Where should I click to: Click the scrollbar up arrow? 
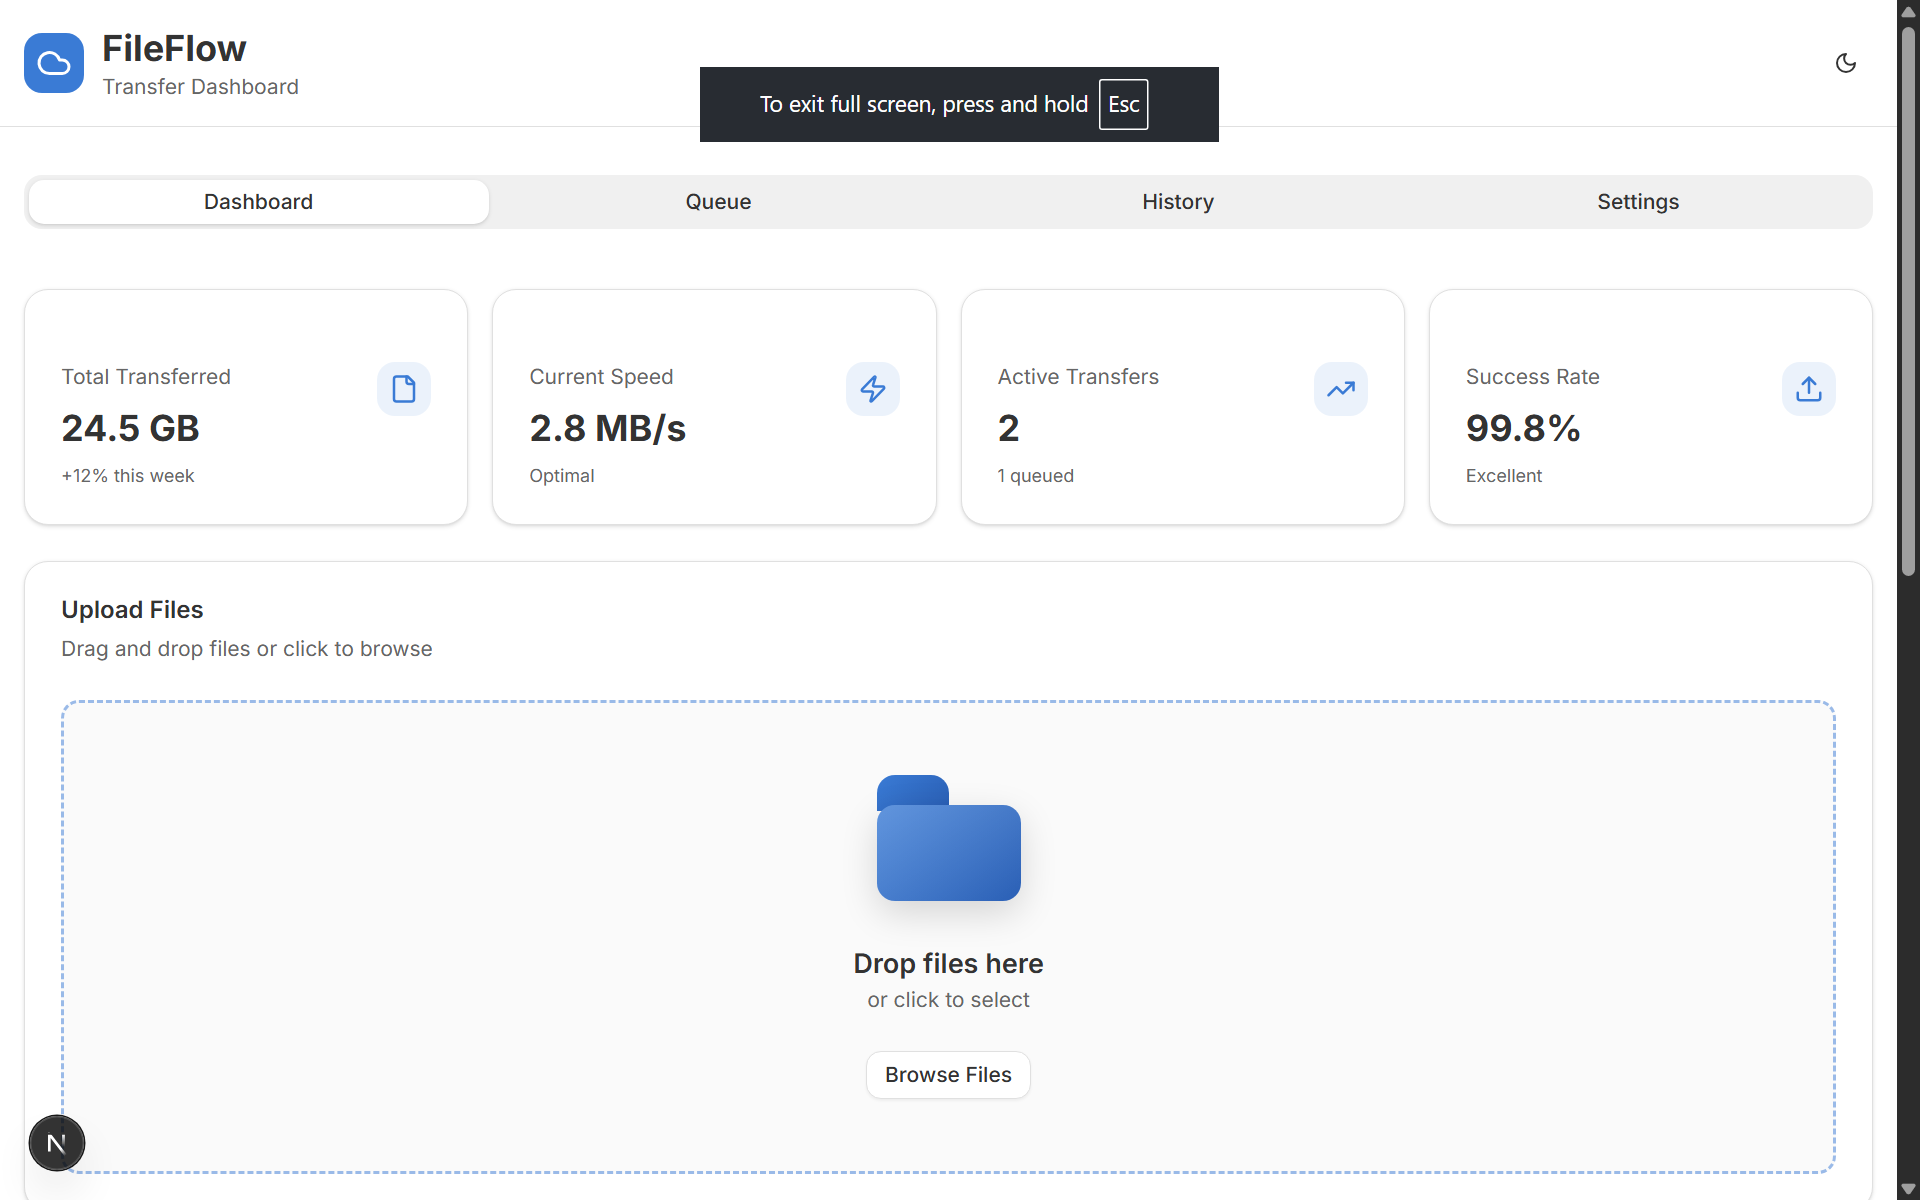point(1908,11)
